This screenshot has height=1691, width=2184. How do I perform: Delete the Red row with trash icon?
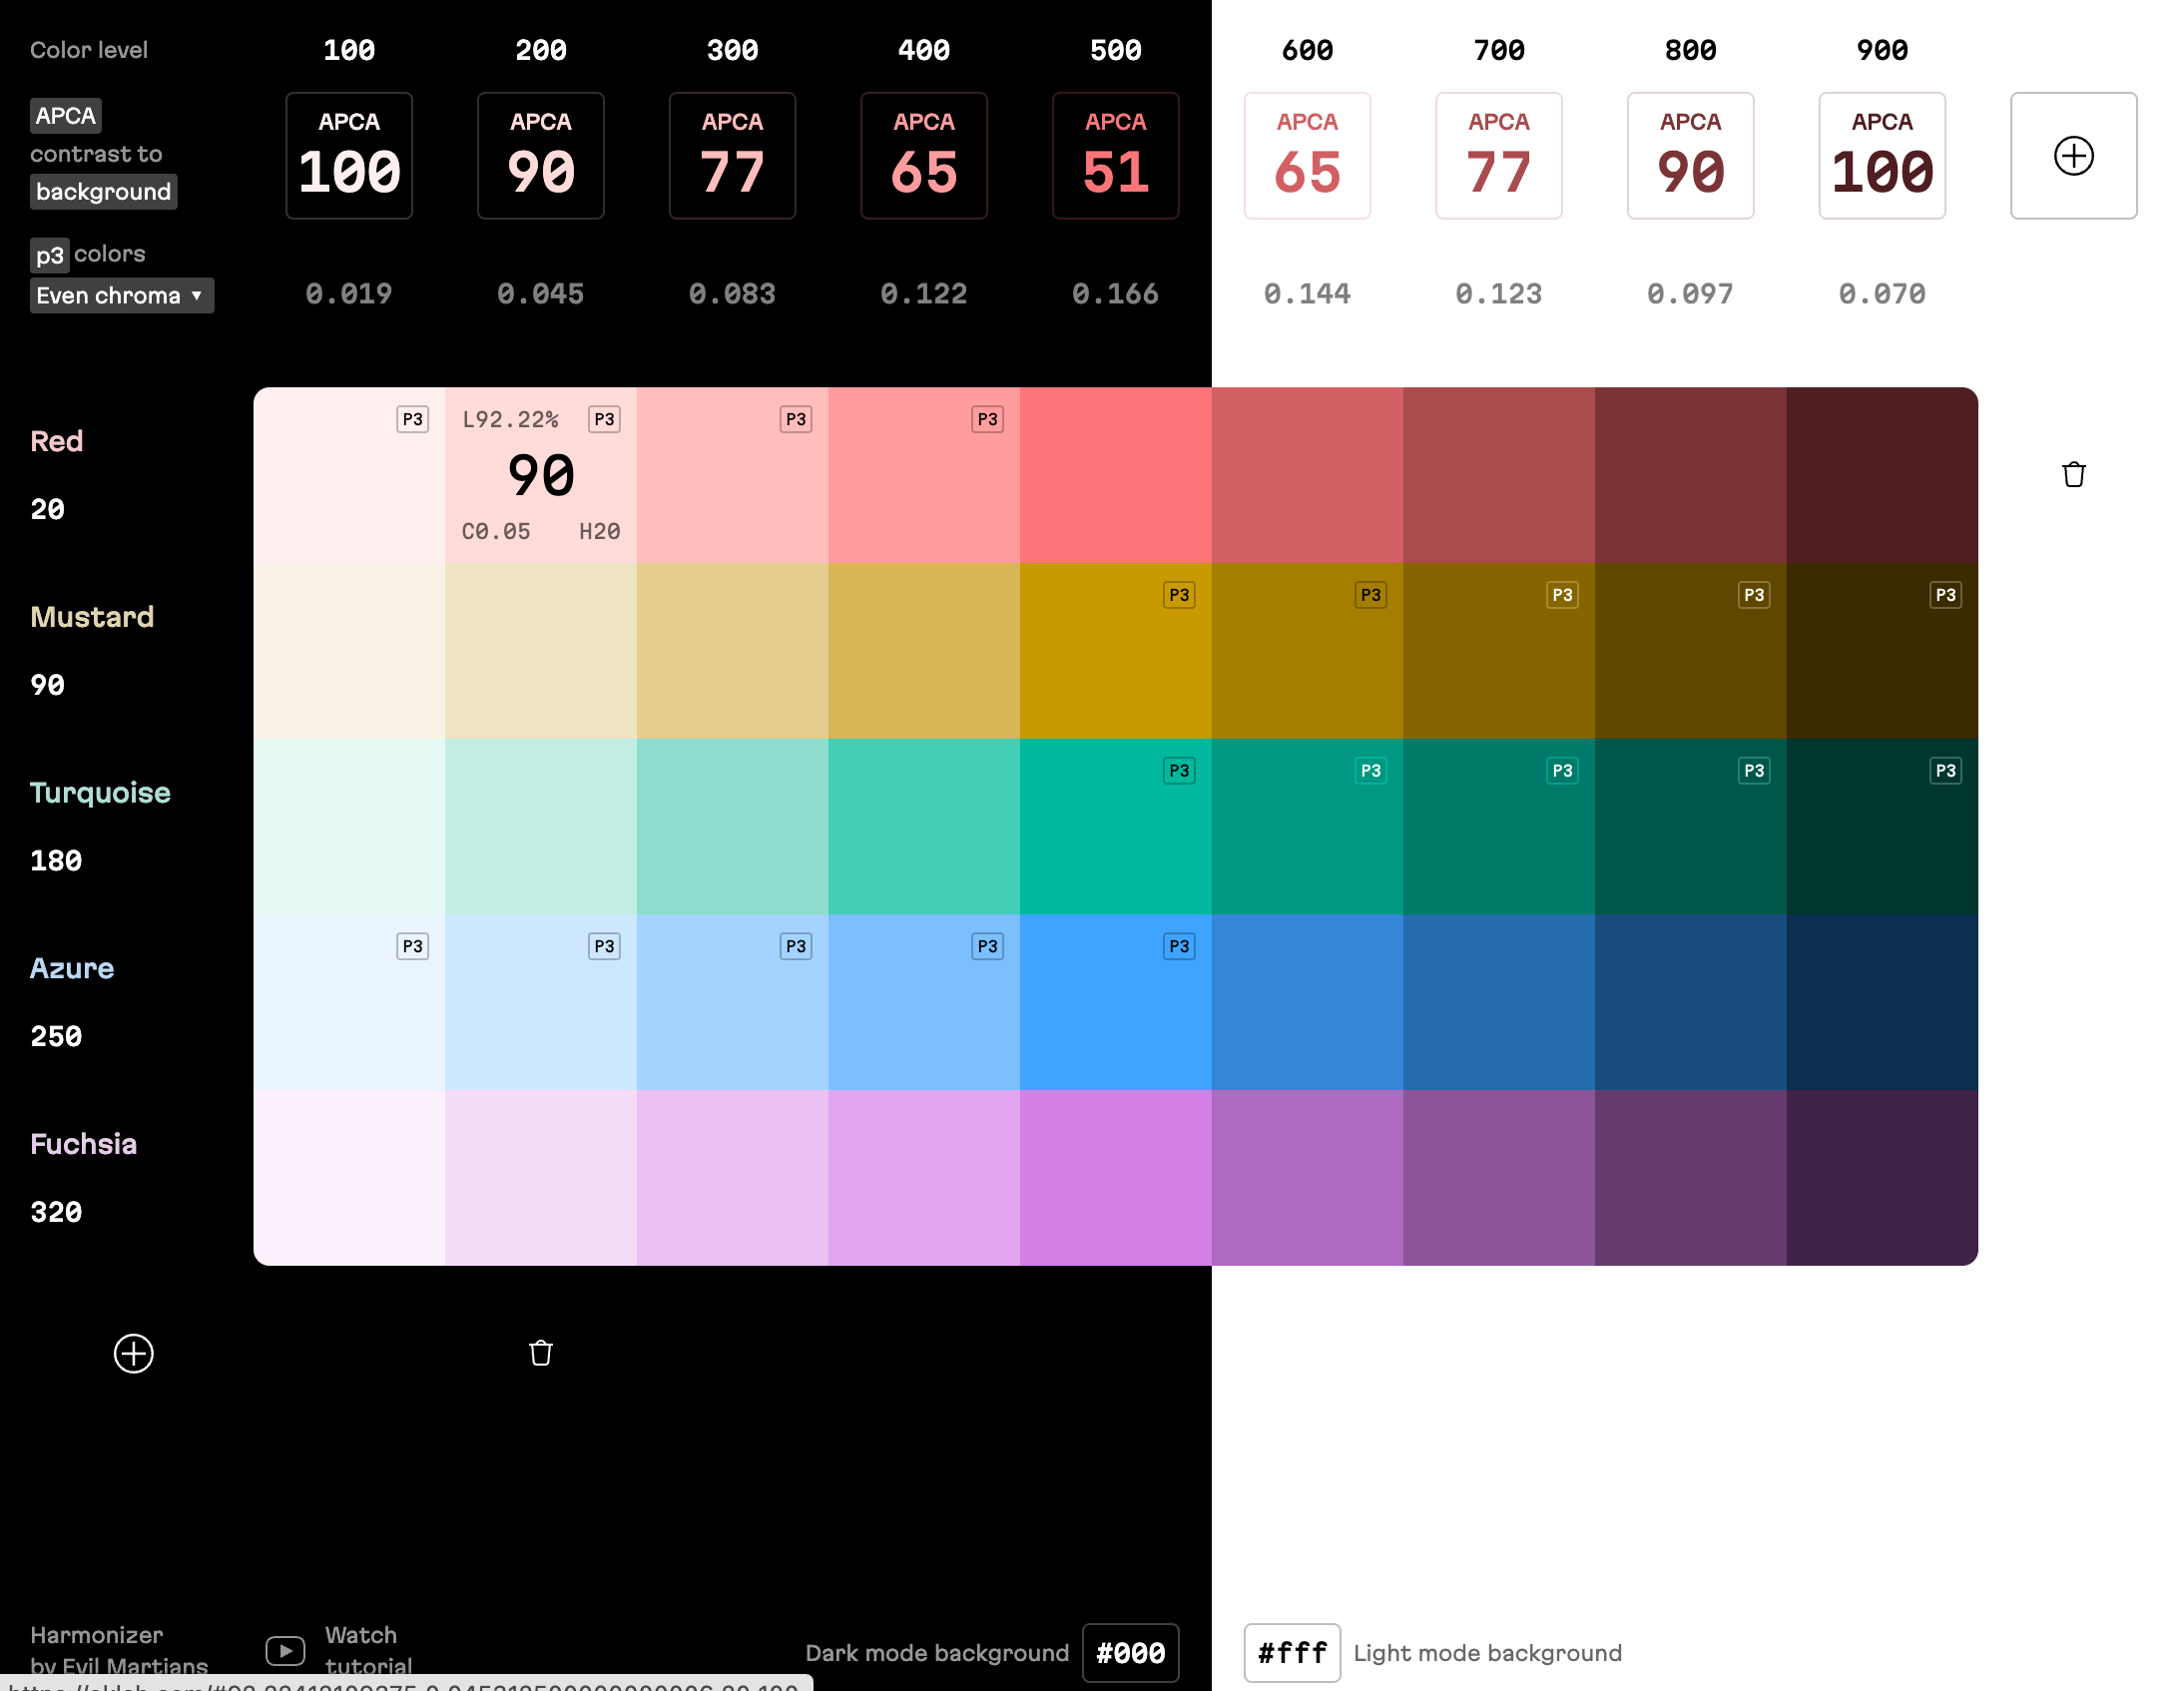pos(2073,474)
